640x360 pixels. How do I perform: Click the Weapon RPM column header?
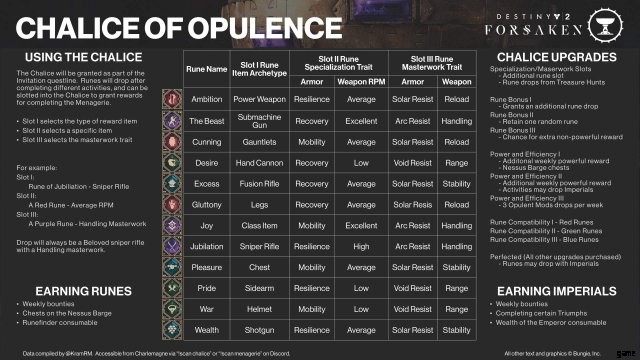click(x=361, y=82)
